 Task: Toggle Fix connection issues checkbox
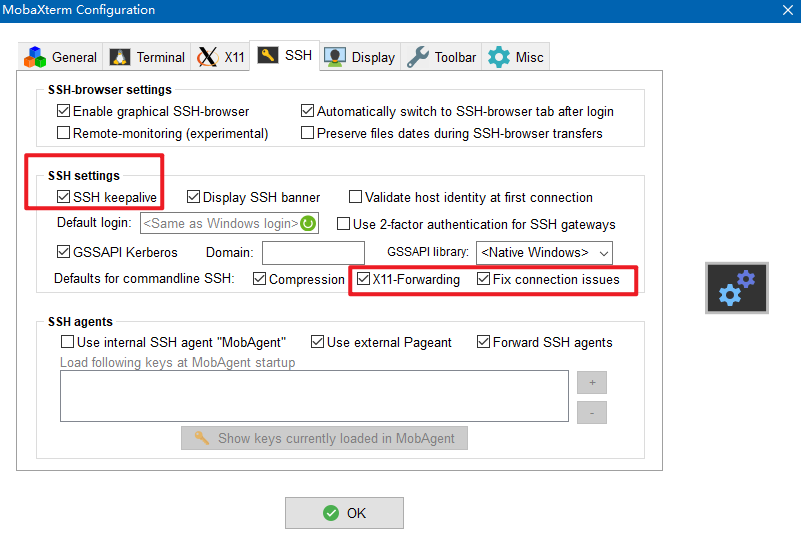click(483, 279)
